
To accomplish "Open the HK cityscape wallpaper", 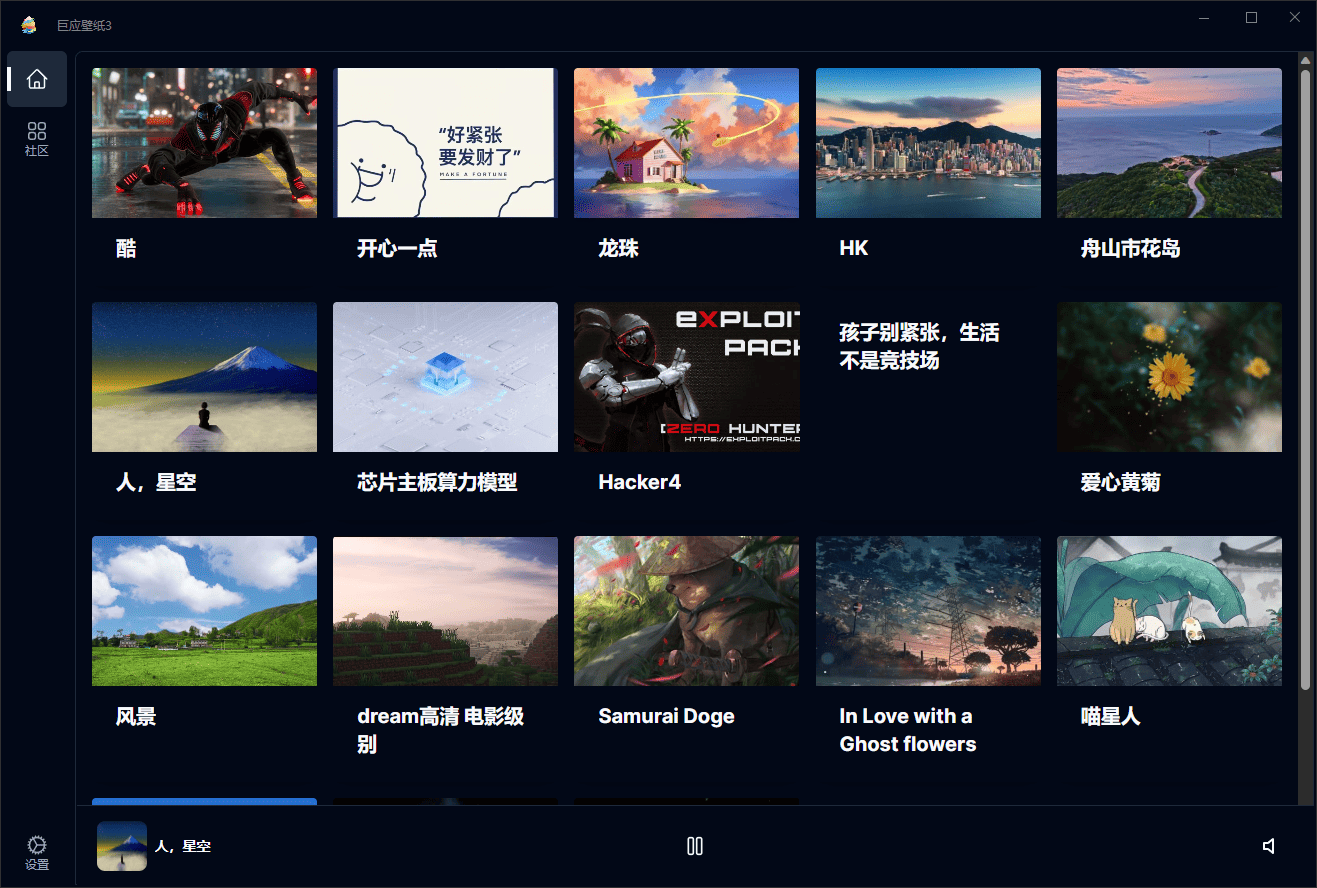I will [x=928, y=142].
